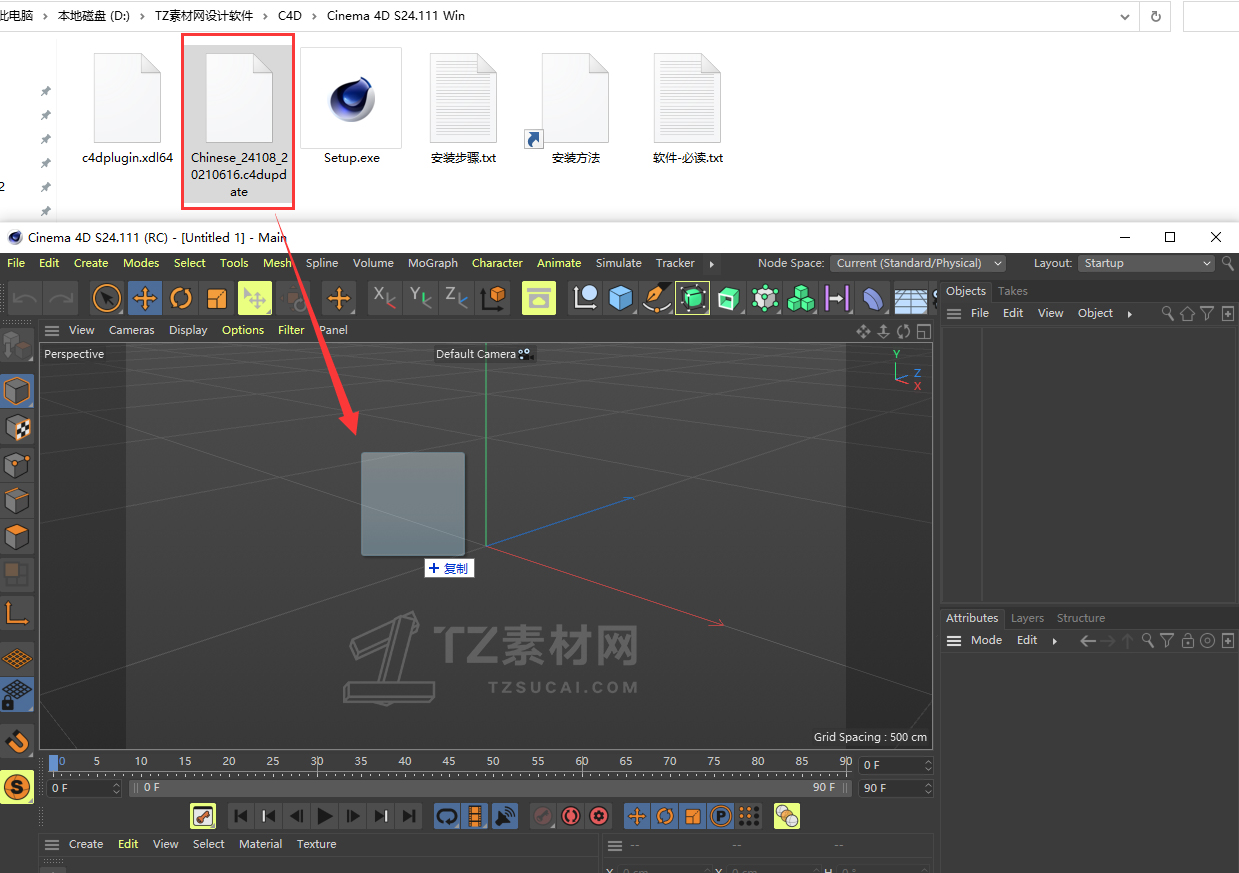Open the Material Manager hamburger menu
Viewport: 1239px width, 873px height.
[52, 844]
